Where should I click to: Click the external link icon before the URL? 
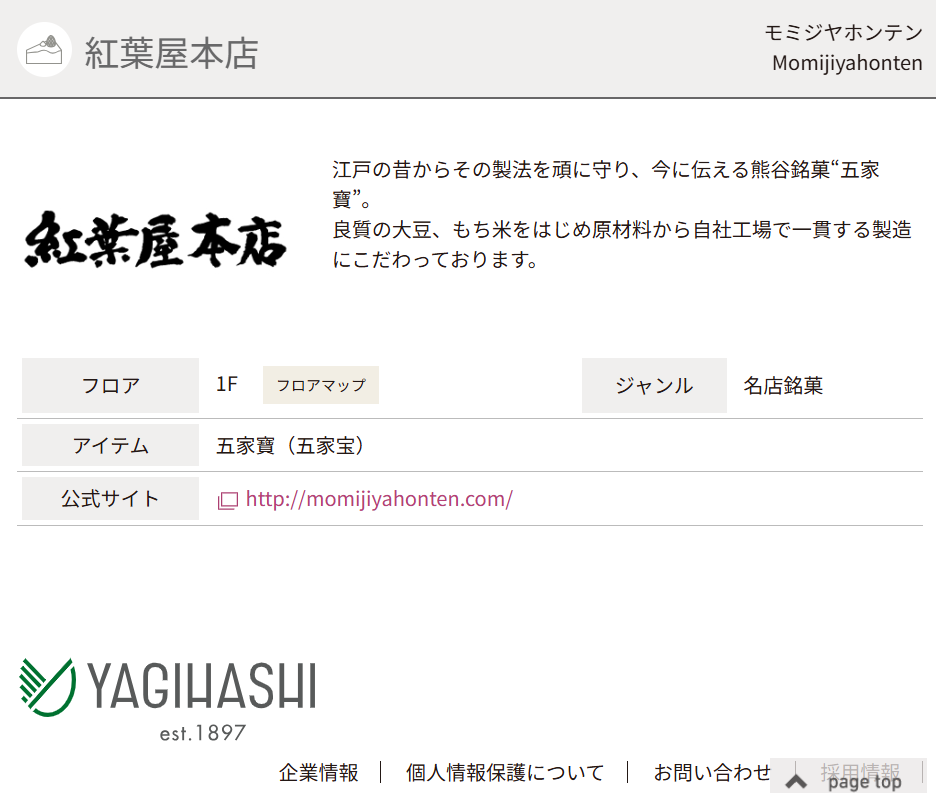(227, 500)
